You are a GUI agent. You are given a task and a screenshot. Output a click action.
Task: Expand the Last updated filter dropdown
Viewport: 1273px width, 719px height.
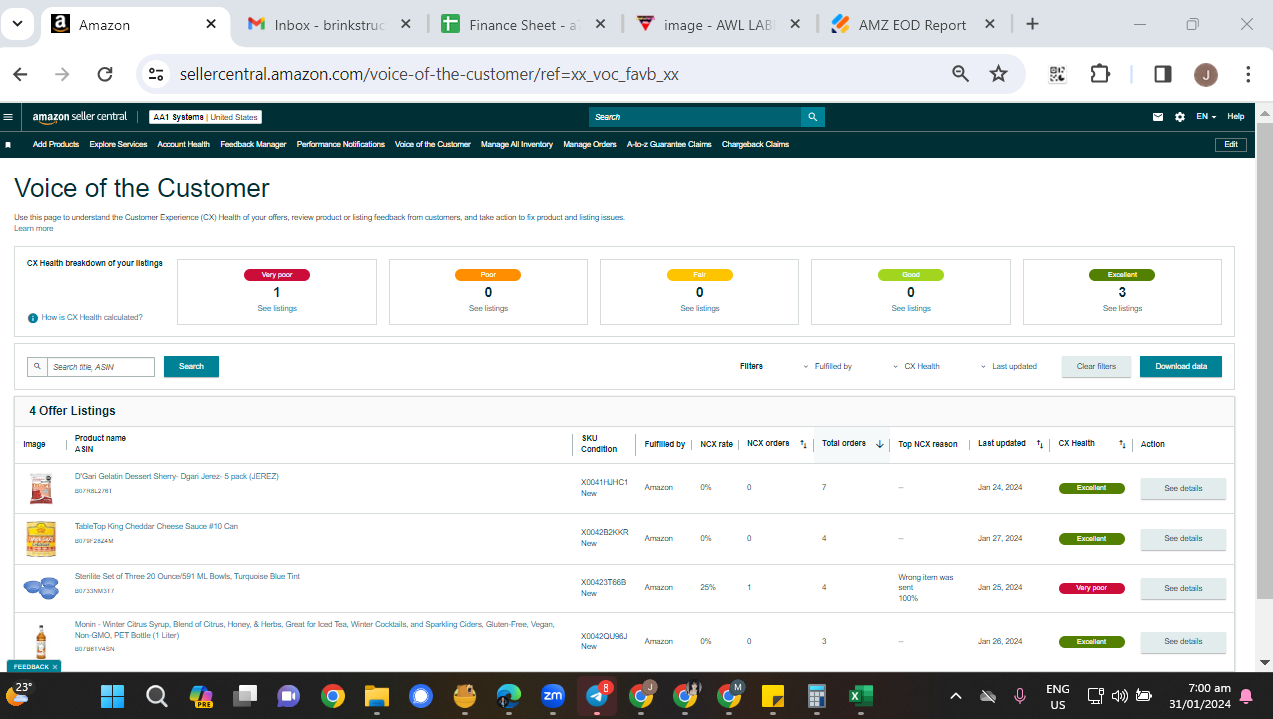pos(1008,367)
